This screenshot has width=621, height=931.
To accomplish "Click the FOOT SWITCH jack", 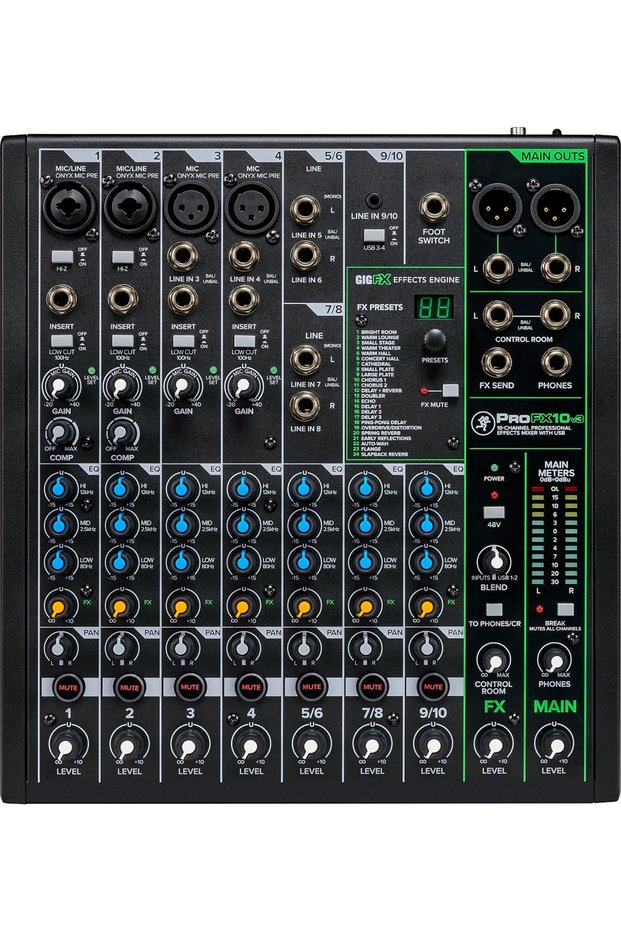I will (x=433, y=208).
